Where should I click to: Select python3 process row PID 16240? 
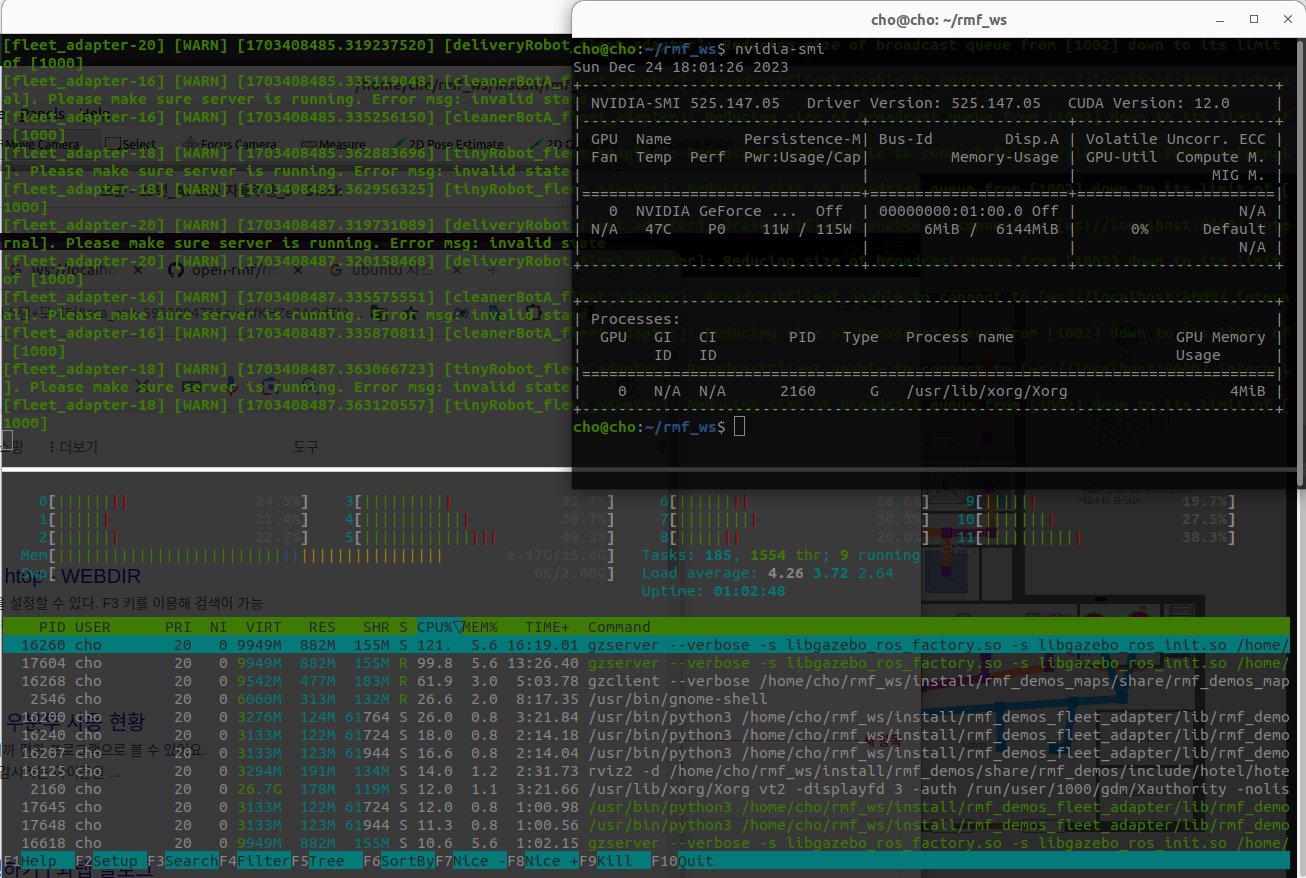pyautogui.click(x=646, y=735)
